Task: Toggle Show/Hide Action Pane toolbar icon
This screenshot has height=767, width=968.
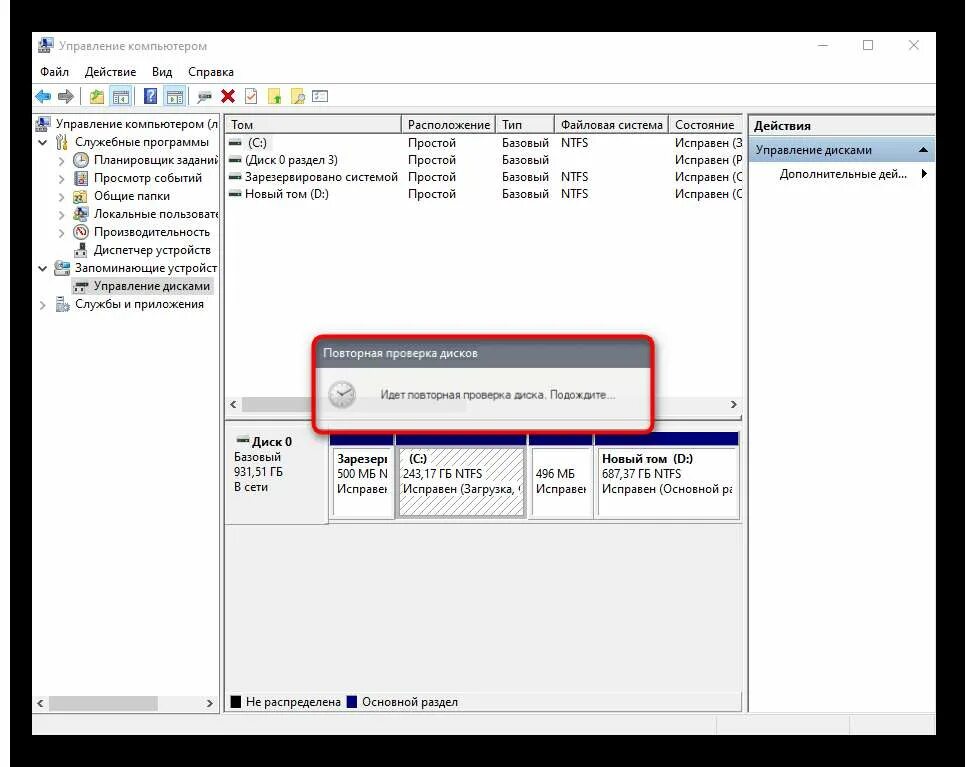Action: point(175,96)
